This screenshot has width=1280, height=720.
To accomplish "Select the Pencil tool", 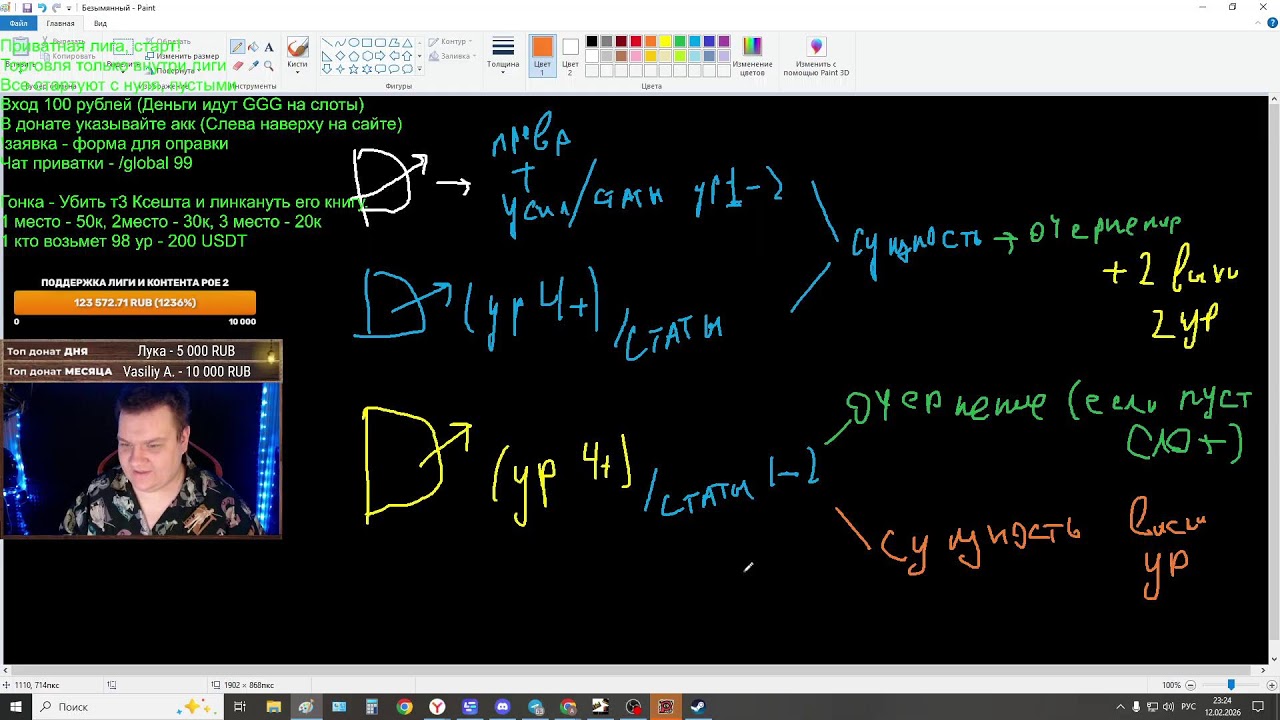I will click(237, 47).
